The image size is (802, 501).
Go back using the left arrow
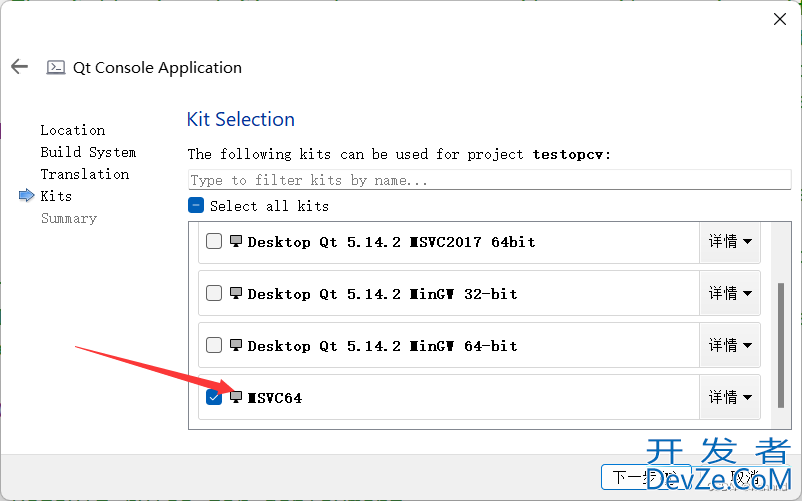tap(19, 66)
